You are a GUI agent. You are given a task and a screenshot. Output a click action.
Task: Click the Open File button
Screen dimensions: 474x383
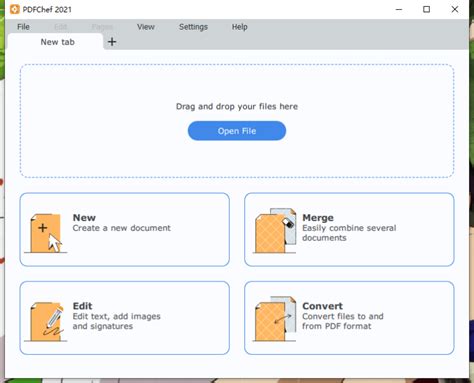tap(237, 131)
